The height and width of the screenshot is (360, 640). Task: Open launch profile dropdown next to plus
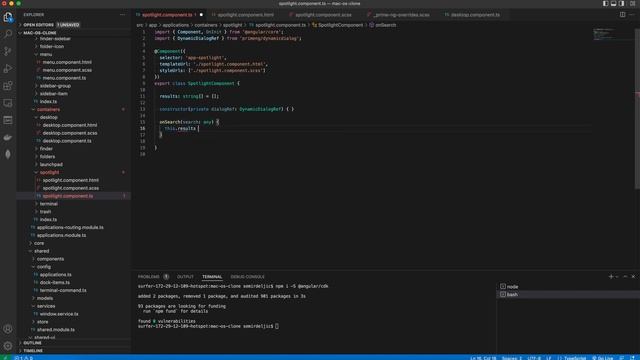coord(617,277)
